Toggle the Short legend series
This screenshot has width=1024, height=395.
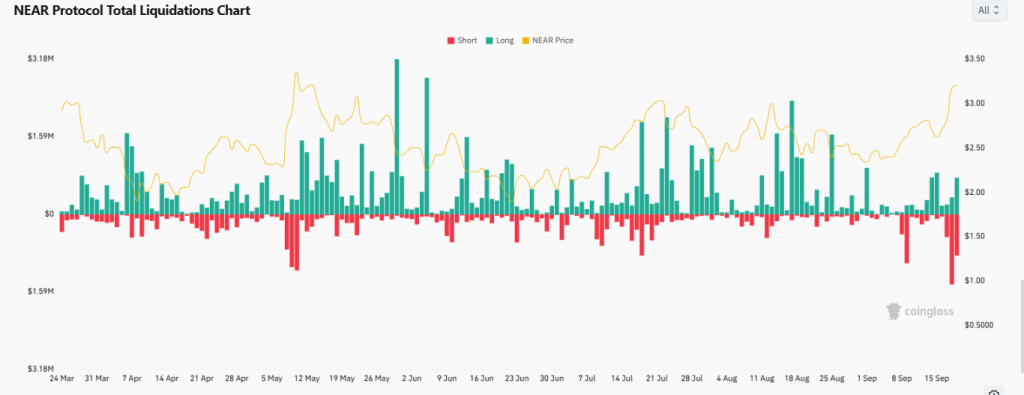click(462, 40)
